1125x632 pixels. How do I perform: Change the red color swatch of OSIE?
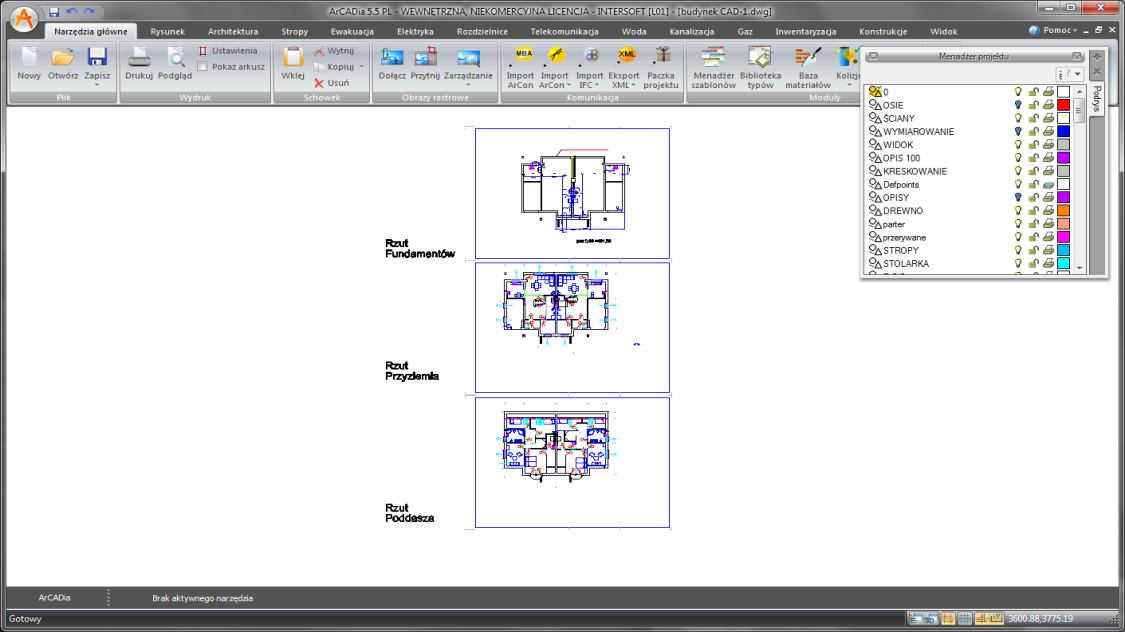pos(1063,105)
